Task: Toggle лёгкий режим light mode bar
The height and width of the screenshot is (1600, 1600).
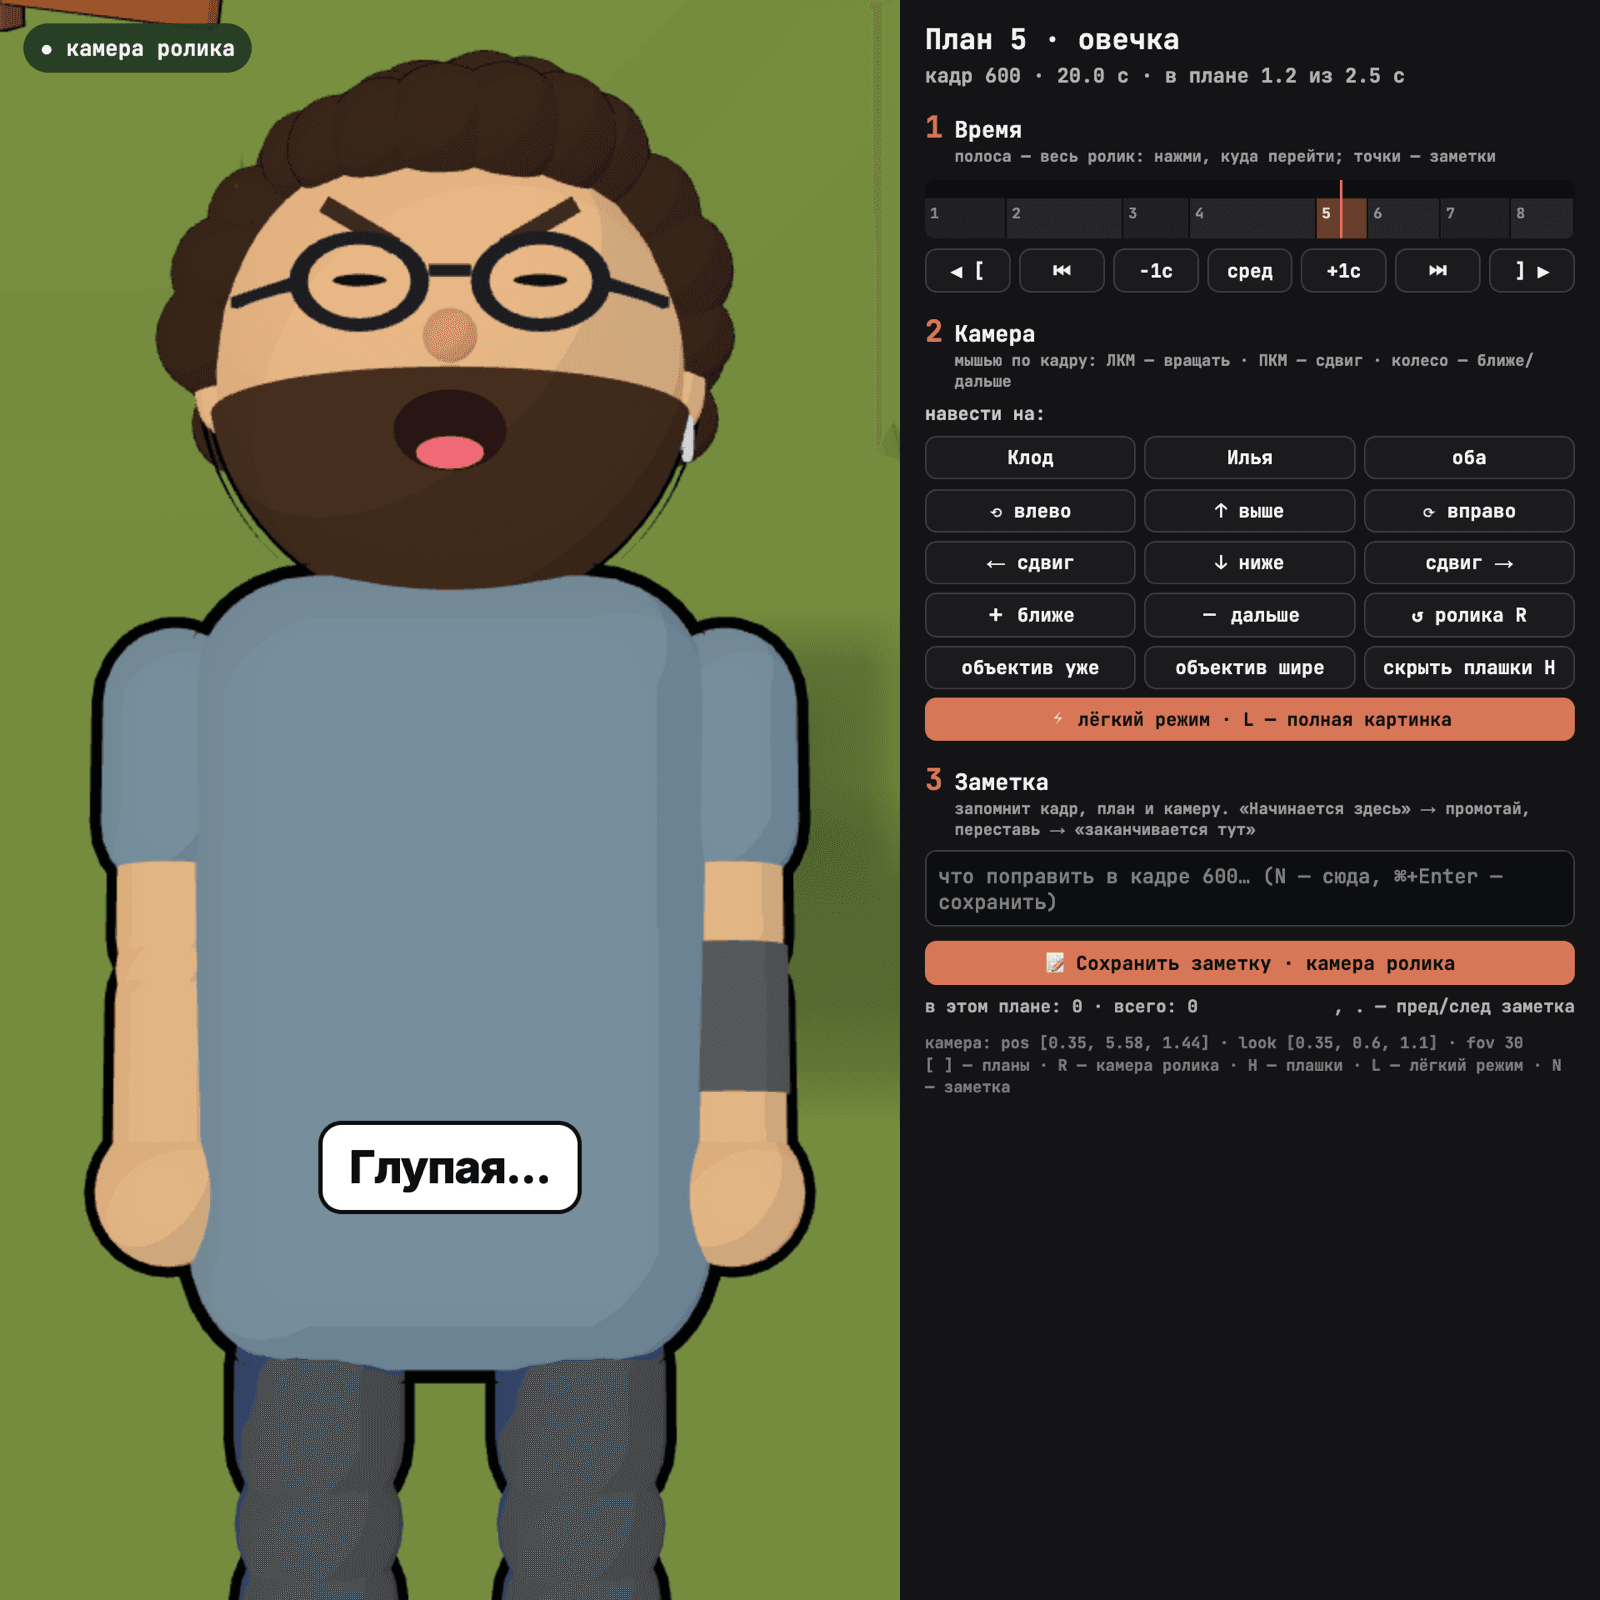Action: 1249,720
